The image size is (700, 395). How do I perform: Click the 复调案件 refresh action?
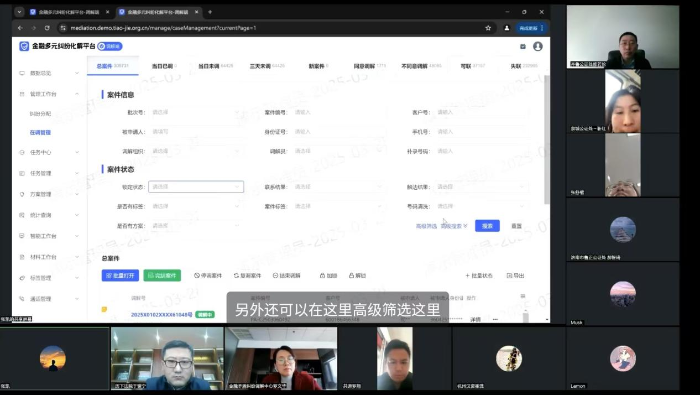247,276
